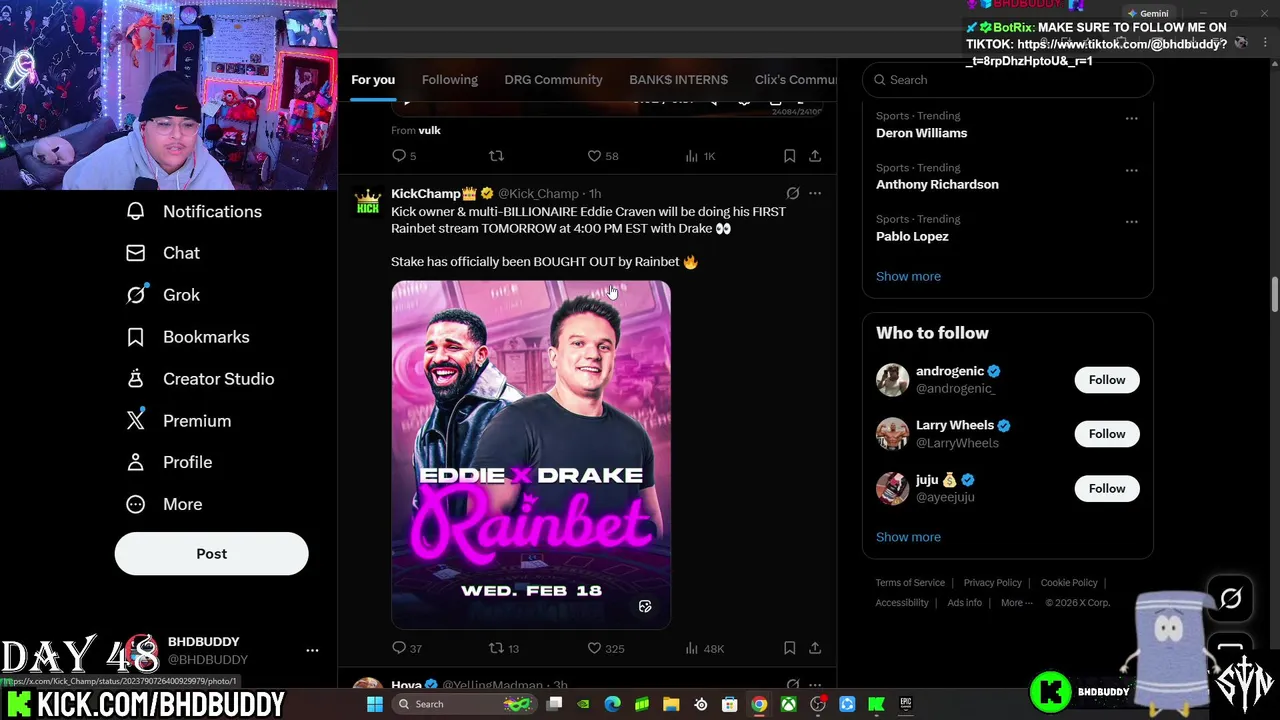Click the Grok icon on KickChamp post

pyautogui.click(x=792, y=193)
